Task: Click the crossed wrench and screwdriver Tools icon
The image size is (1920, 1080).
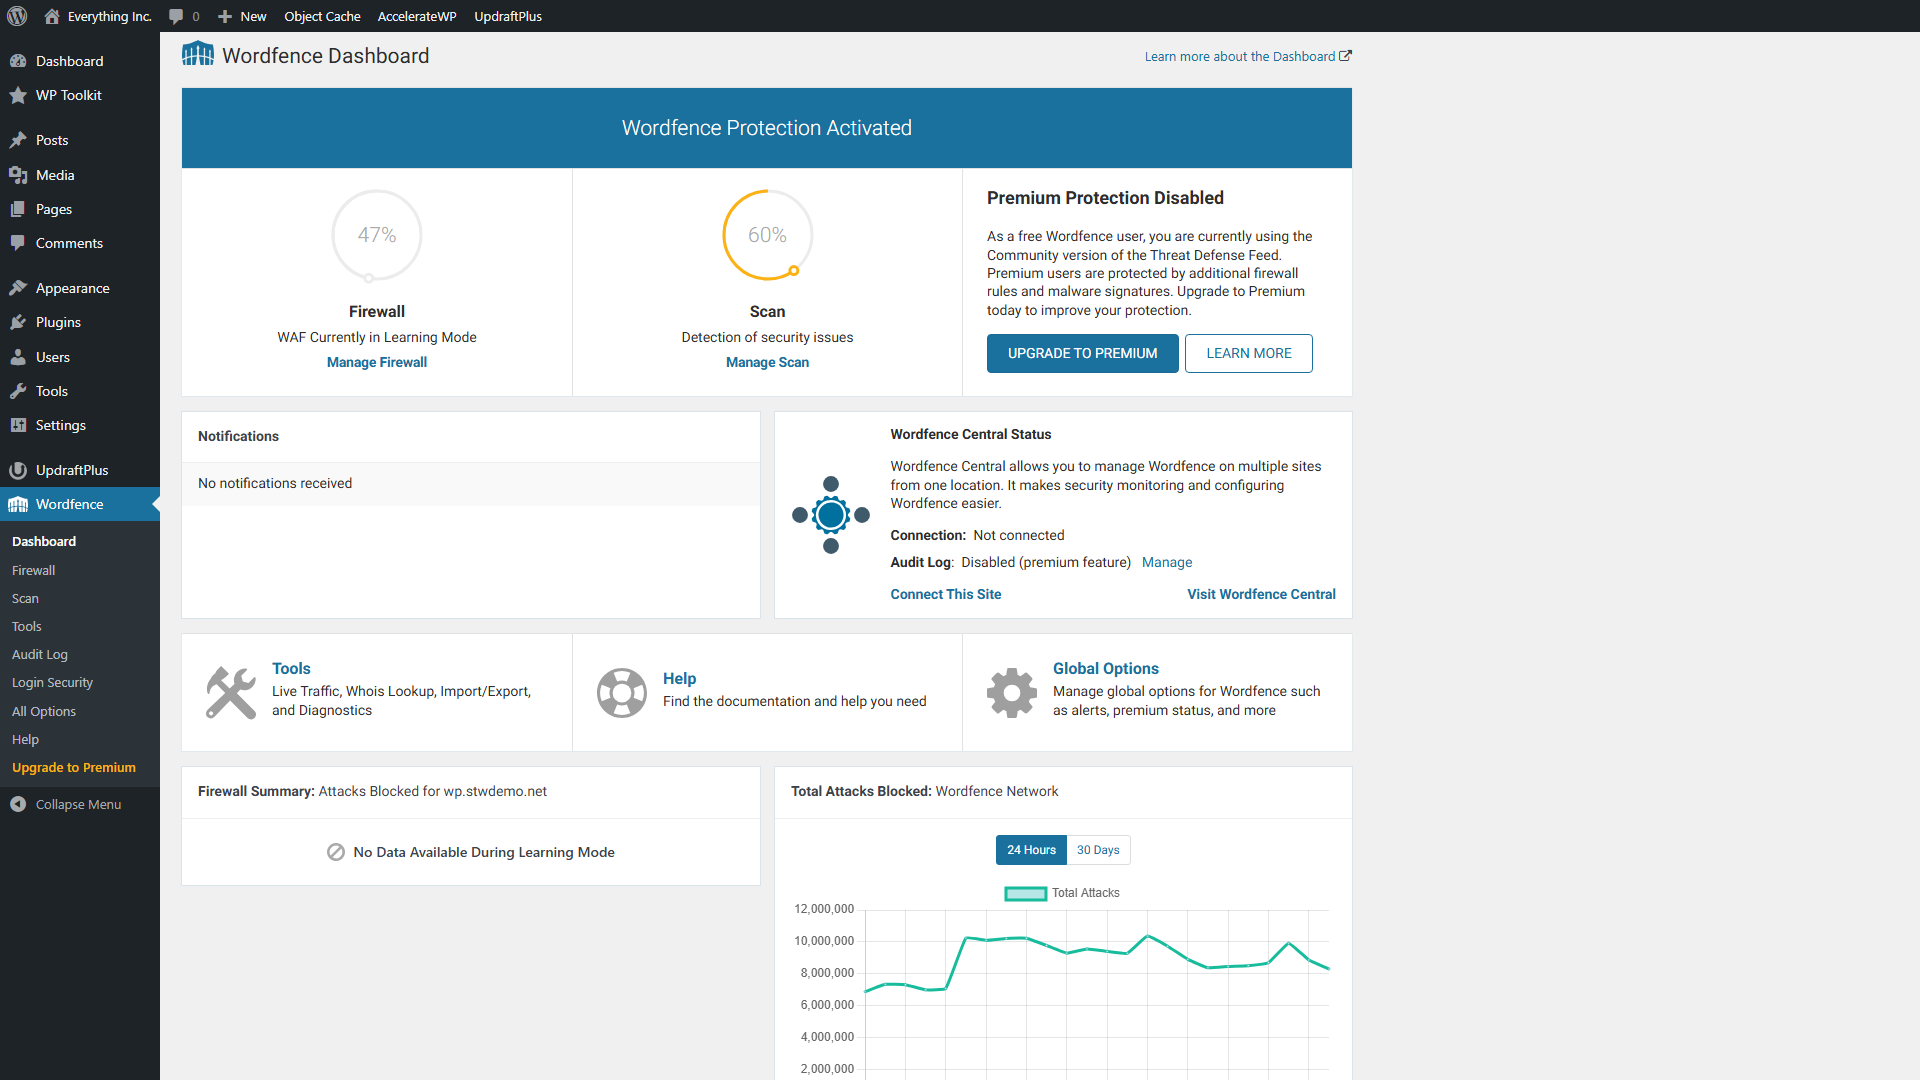Action: [231, 692]
